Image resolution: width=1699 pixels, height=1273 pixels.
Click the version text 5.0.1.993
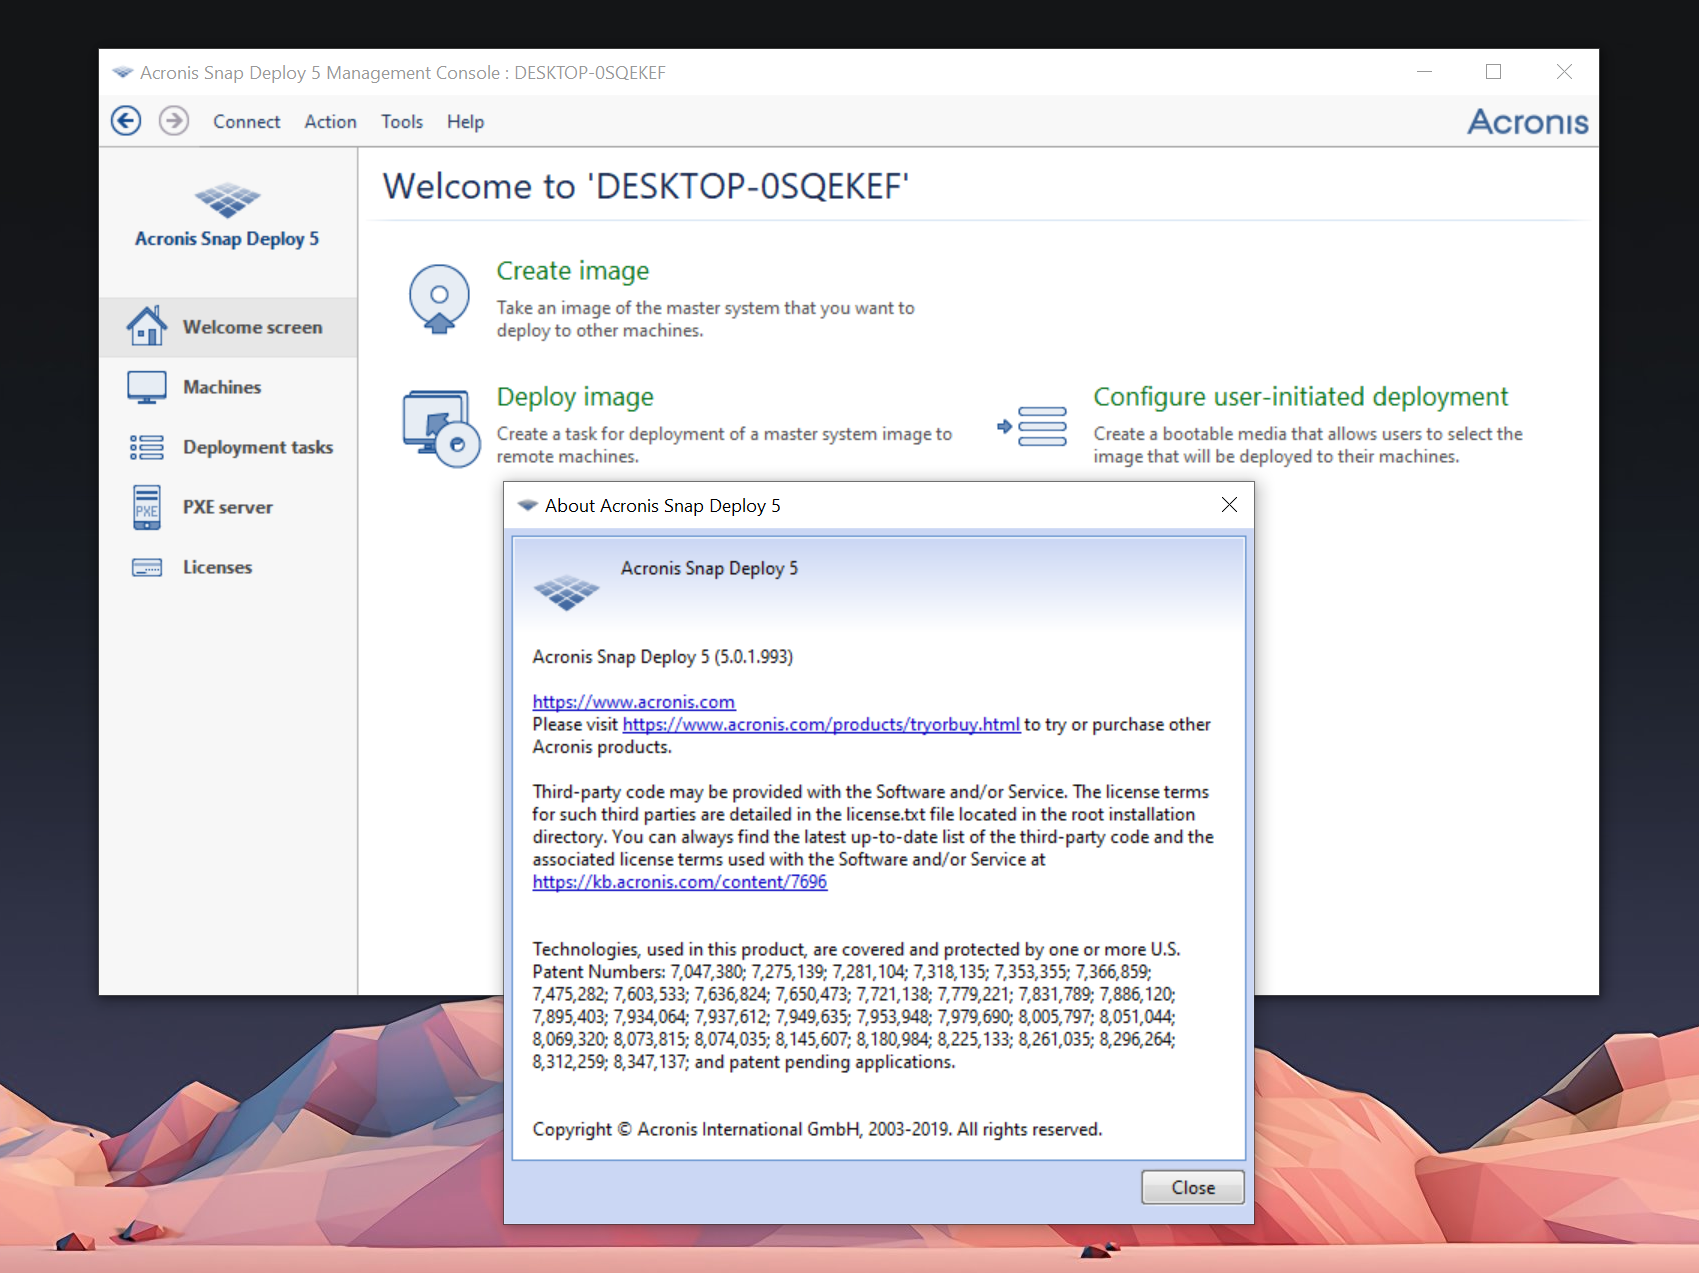(753, 657)
